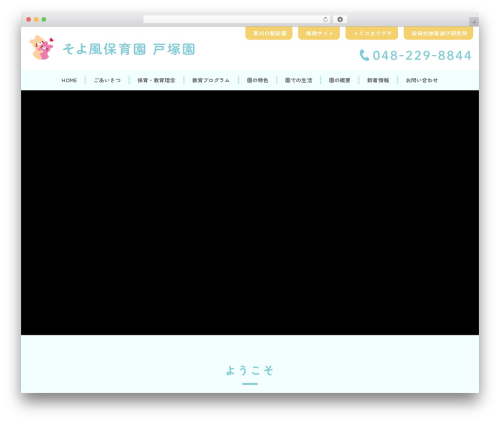Screen dimensions: 500x423
Task: Click the 採用サイト yellow button
Action: point(319,33)
